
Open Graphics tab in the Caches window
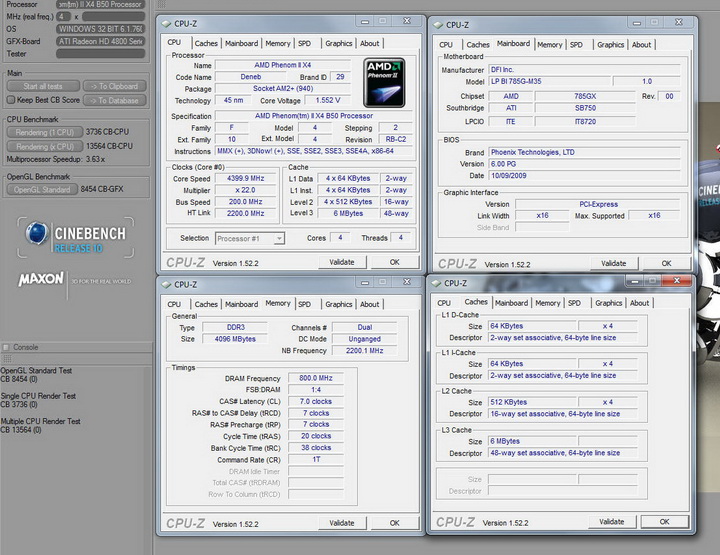coord(608,303)
